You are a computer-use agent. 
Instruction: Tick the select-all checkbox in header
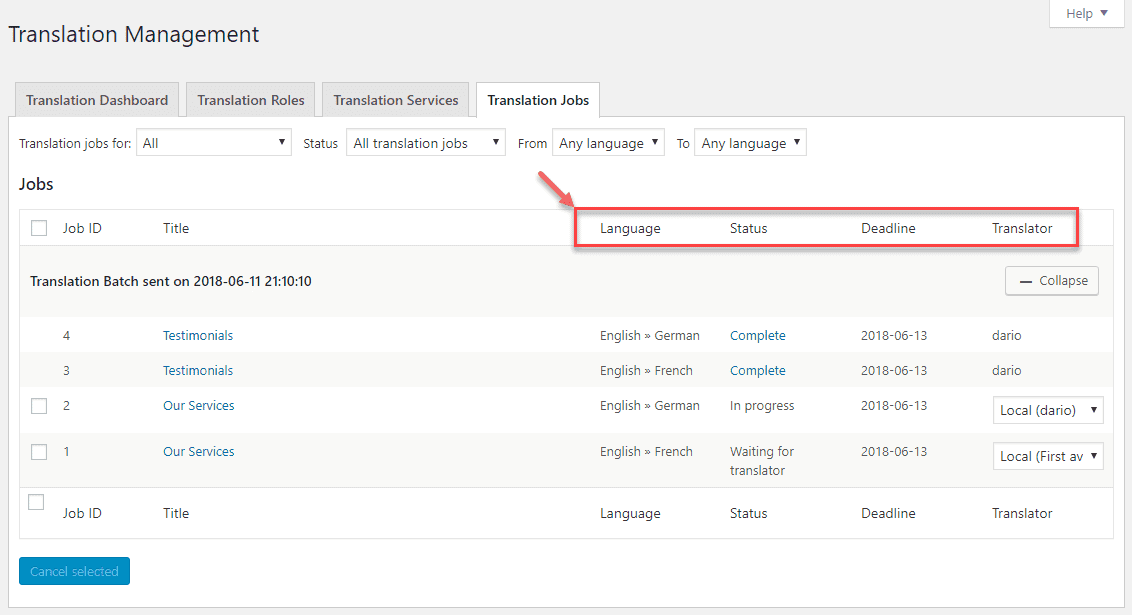click(39, 228)
